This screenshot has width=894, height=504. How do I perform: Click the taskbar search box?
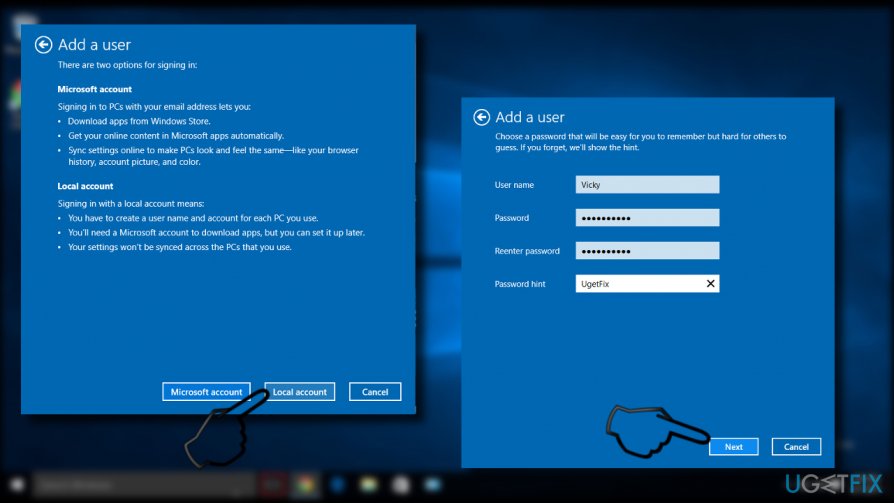tap(140, 486)
